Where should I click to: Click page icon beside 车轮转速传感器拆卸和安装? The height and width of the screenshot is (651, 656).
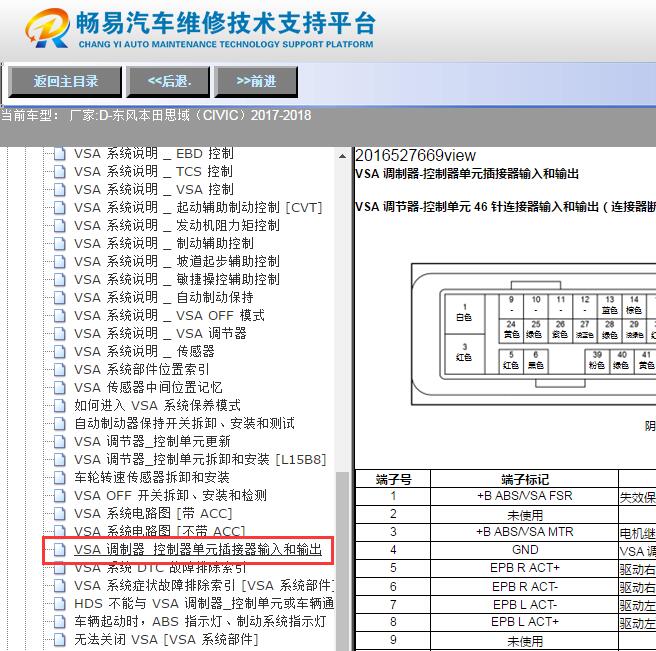click(x=60, y=477)
